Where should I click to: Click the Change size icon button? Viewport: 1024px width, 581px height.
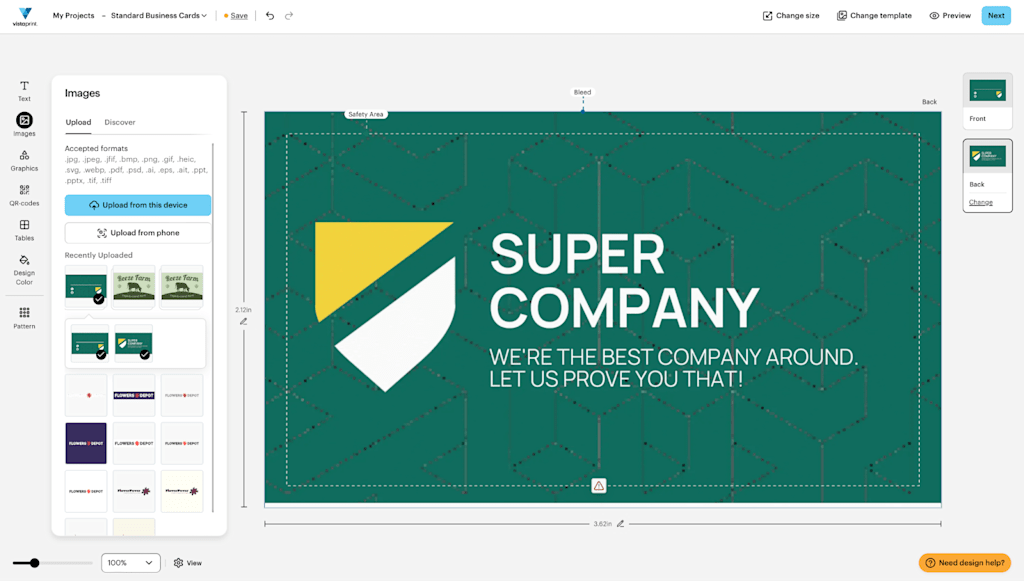tap(791, 16)
